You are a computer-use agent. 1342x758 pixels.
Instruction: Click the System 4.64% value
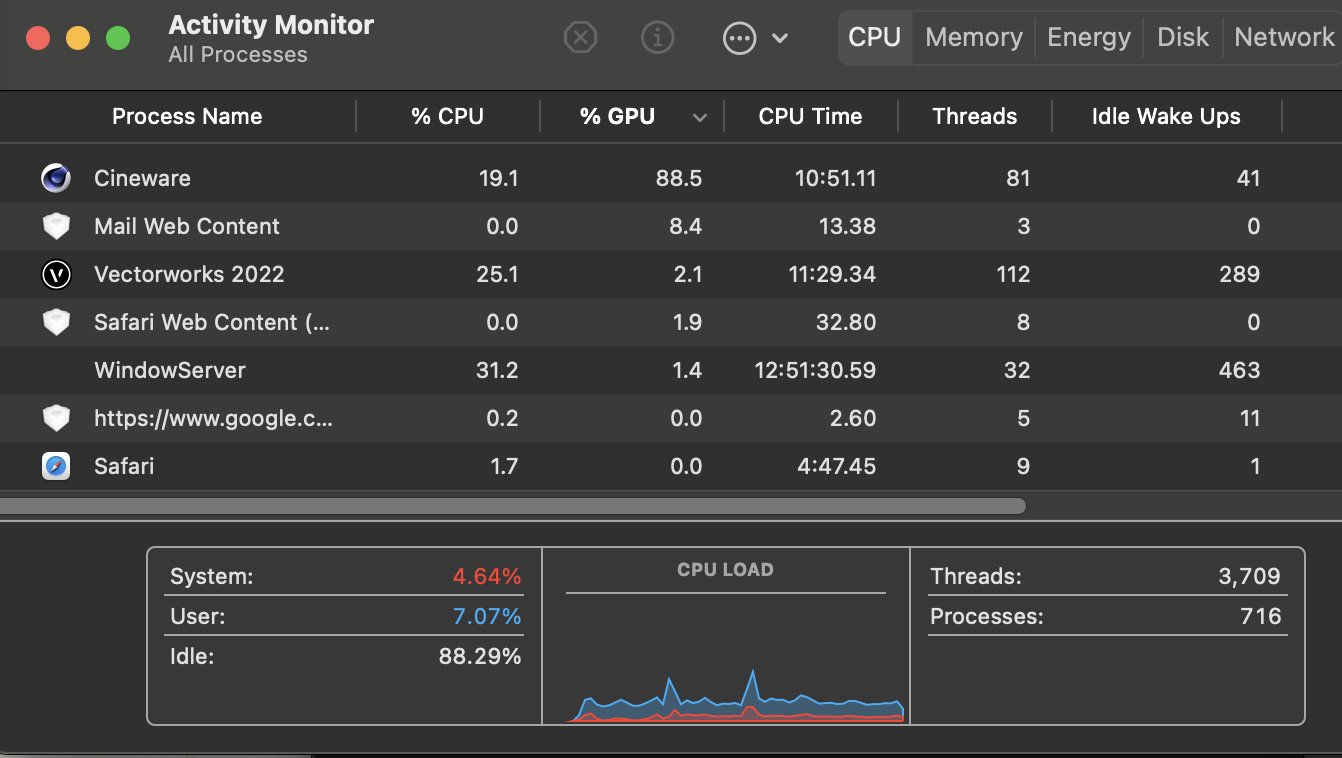point(487,576)
